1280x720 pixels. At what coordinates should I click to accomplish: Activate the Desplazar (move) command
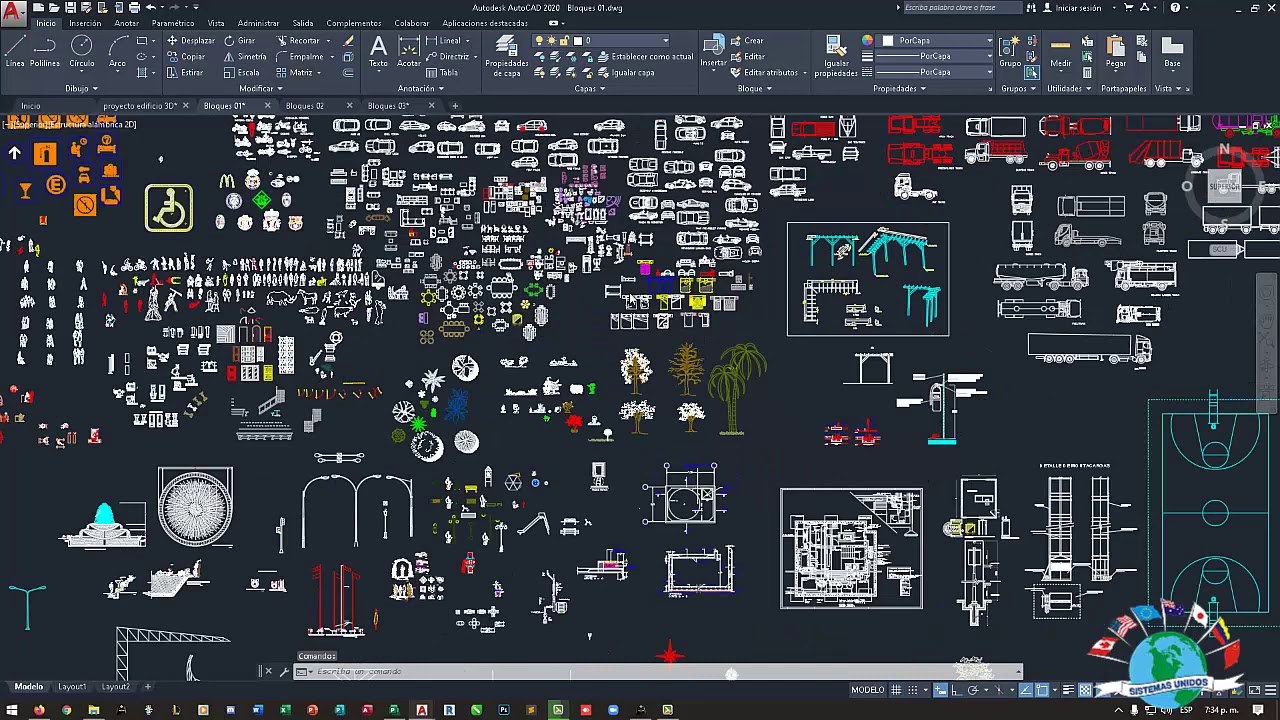coord(191,41)
